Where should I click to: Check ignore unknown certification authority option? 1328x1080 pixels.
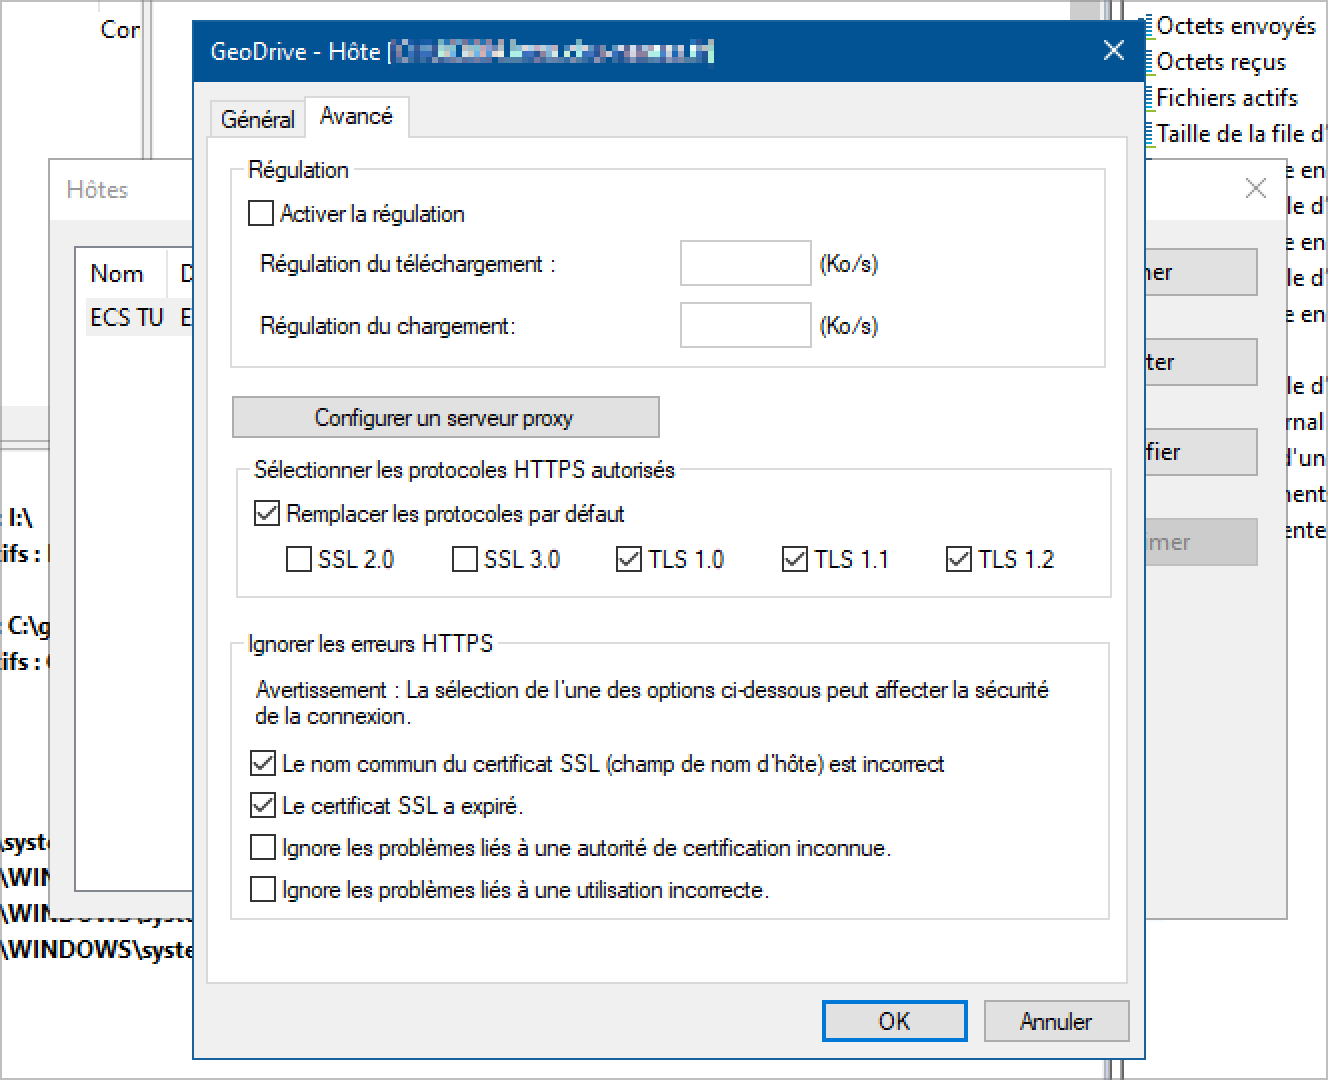(263, 848)
